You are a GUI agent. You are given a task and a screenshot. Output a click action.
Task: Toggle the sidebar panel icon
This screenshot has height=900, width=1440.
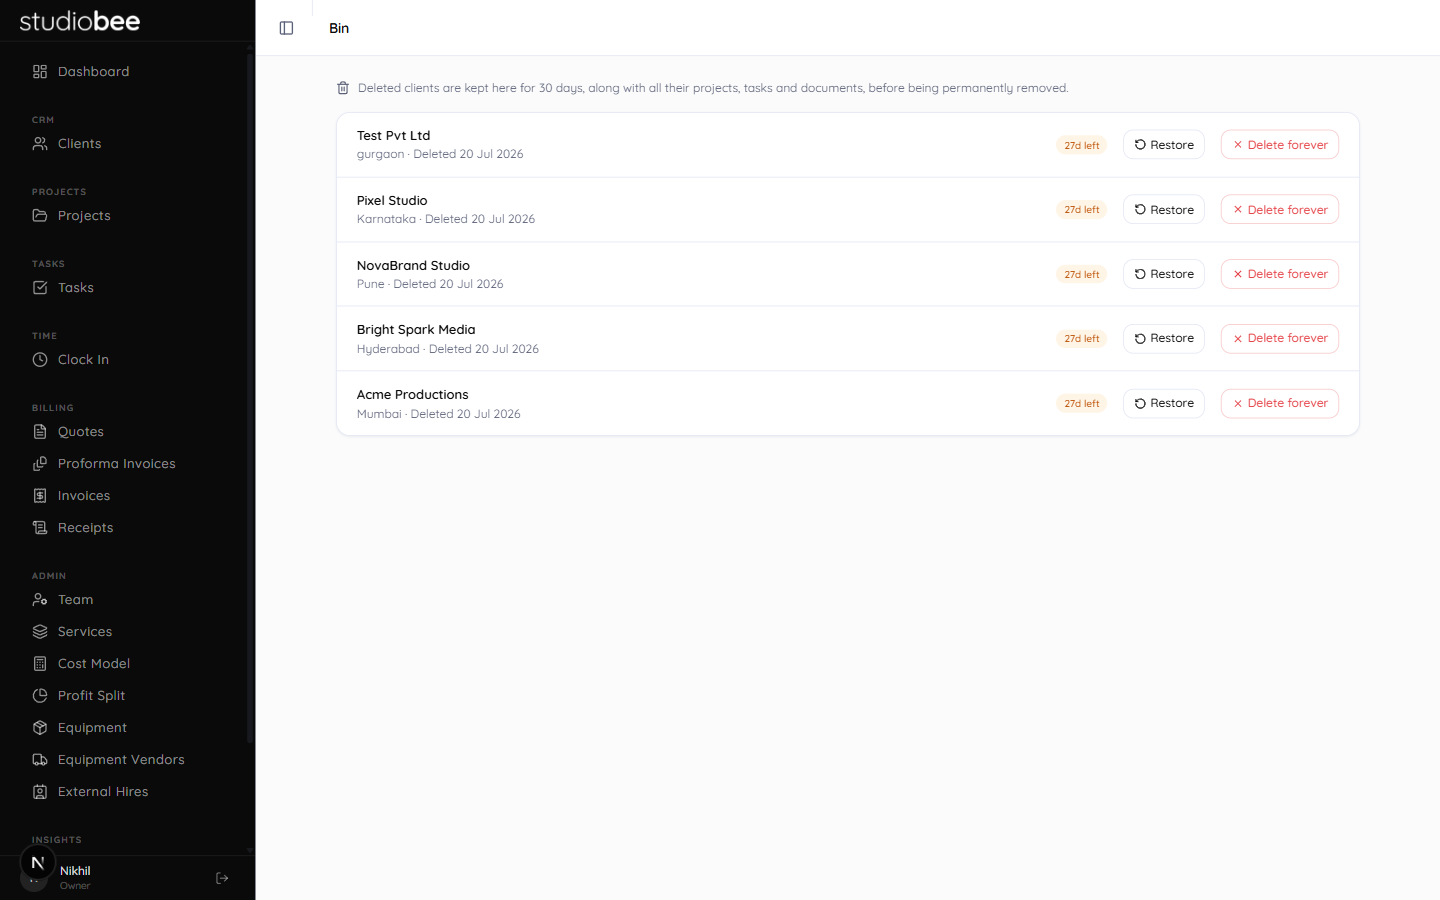(286, 28)
